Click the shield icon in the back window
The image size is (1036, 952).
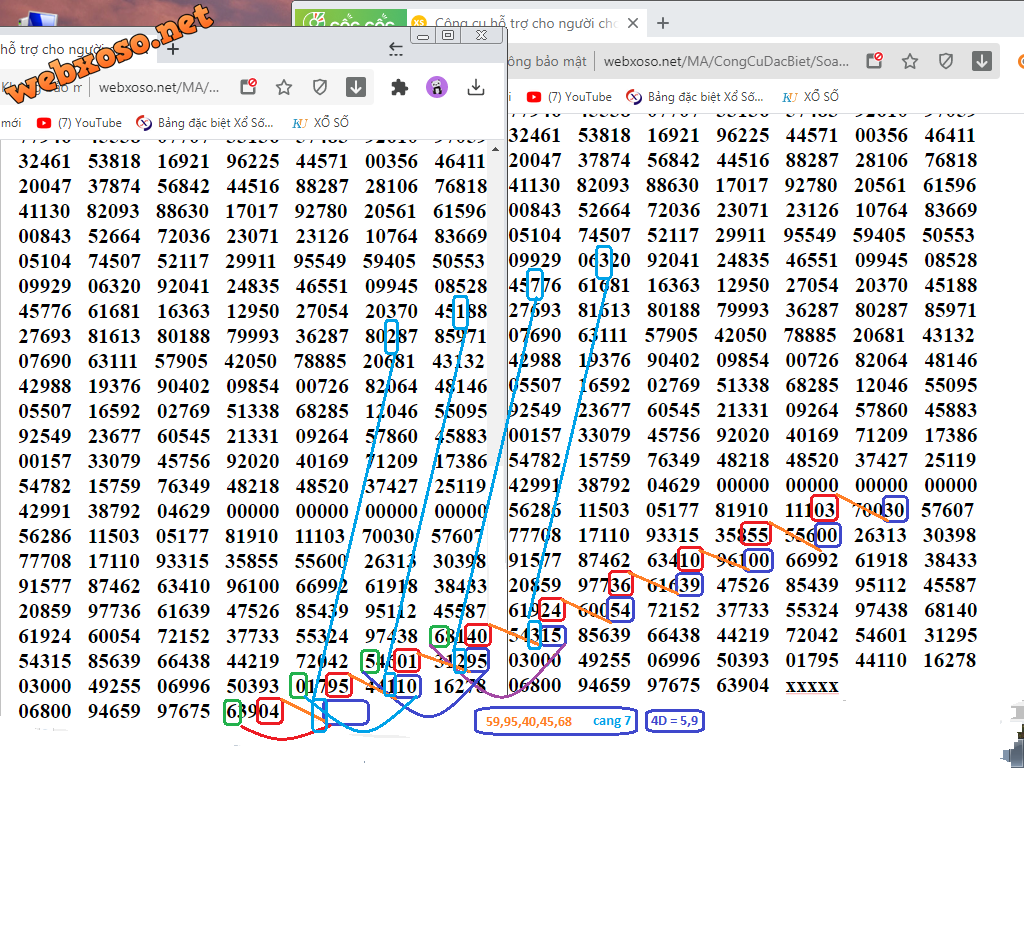point(946,62)
